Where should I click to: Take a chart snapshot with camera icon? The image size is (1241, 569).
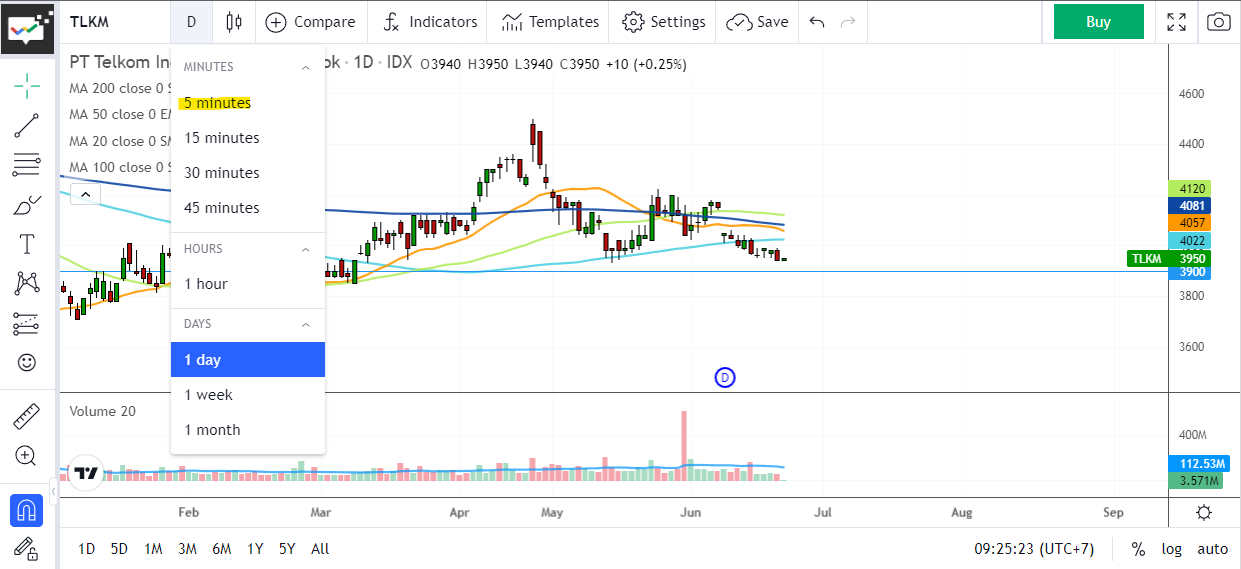click(x=1218, y=22)
